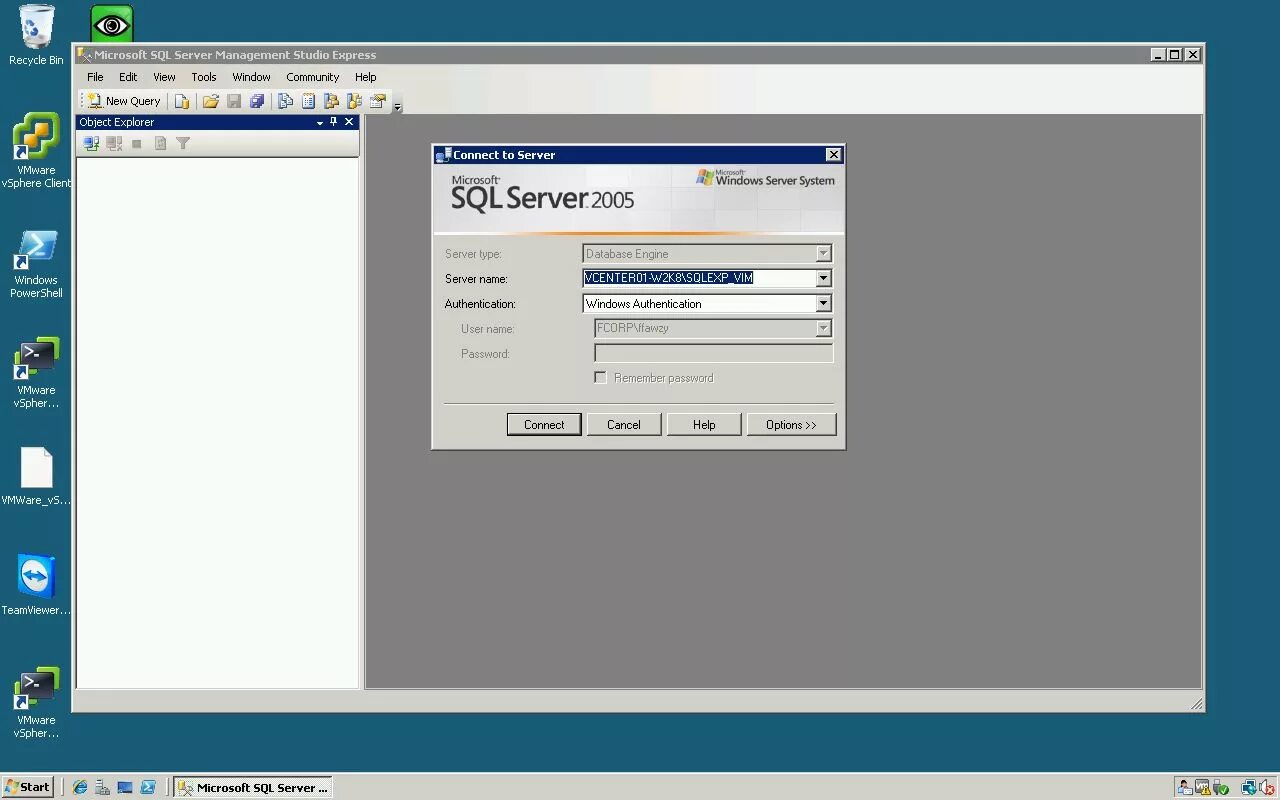Click the Save All icon
1280x800 pixels.
[x=257, y=101]
